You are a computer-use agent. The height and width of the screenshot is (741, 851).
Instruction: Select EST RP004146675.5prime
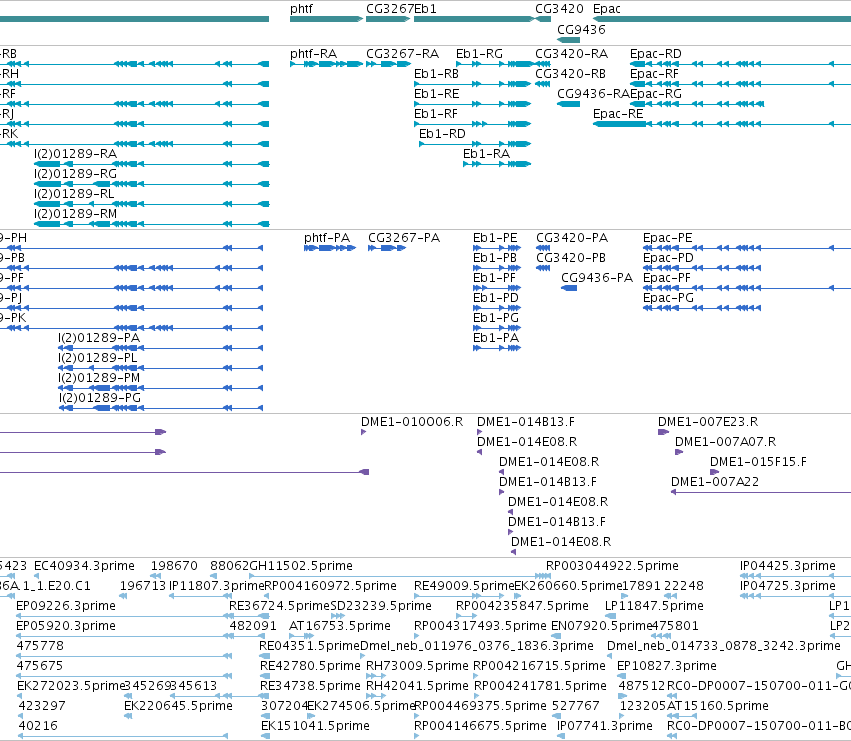[480, 726]
